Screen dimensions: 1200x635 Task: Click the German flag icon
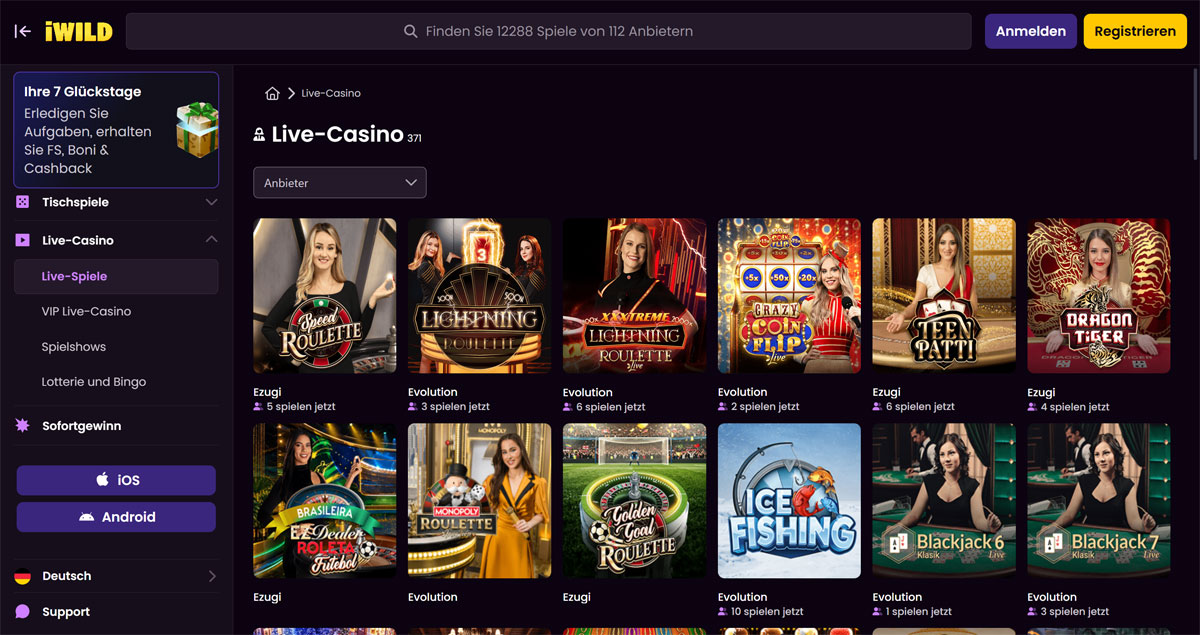(22, 576)
